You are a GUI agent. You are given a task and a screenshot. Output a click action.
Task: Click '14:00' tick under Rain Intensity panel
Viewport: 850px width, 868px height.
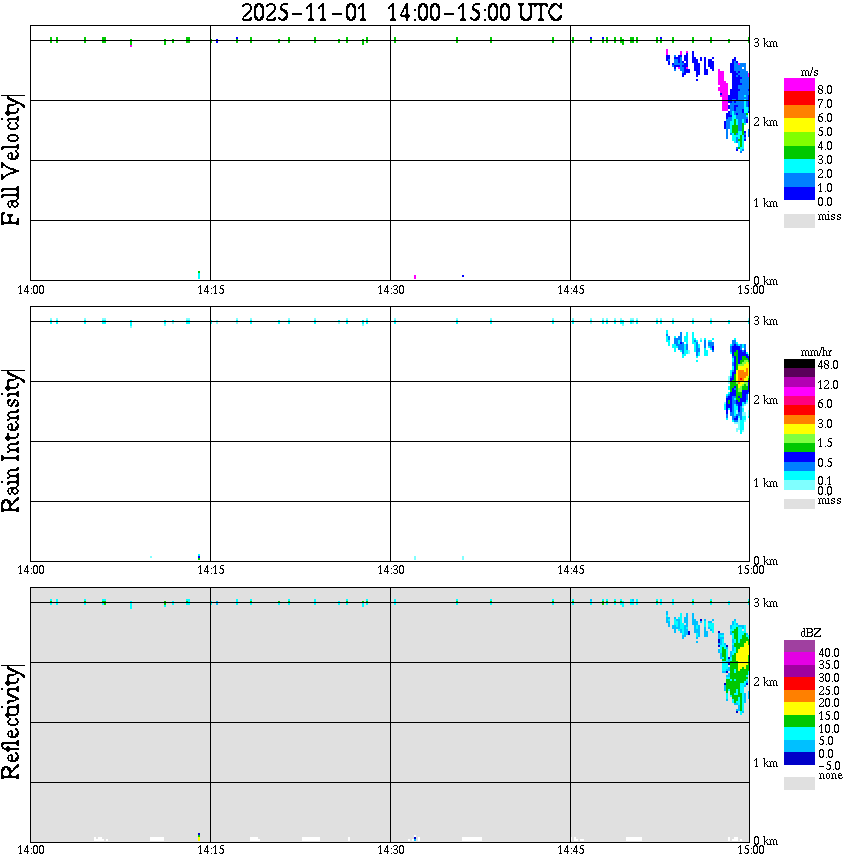pos(31,570)
